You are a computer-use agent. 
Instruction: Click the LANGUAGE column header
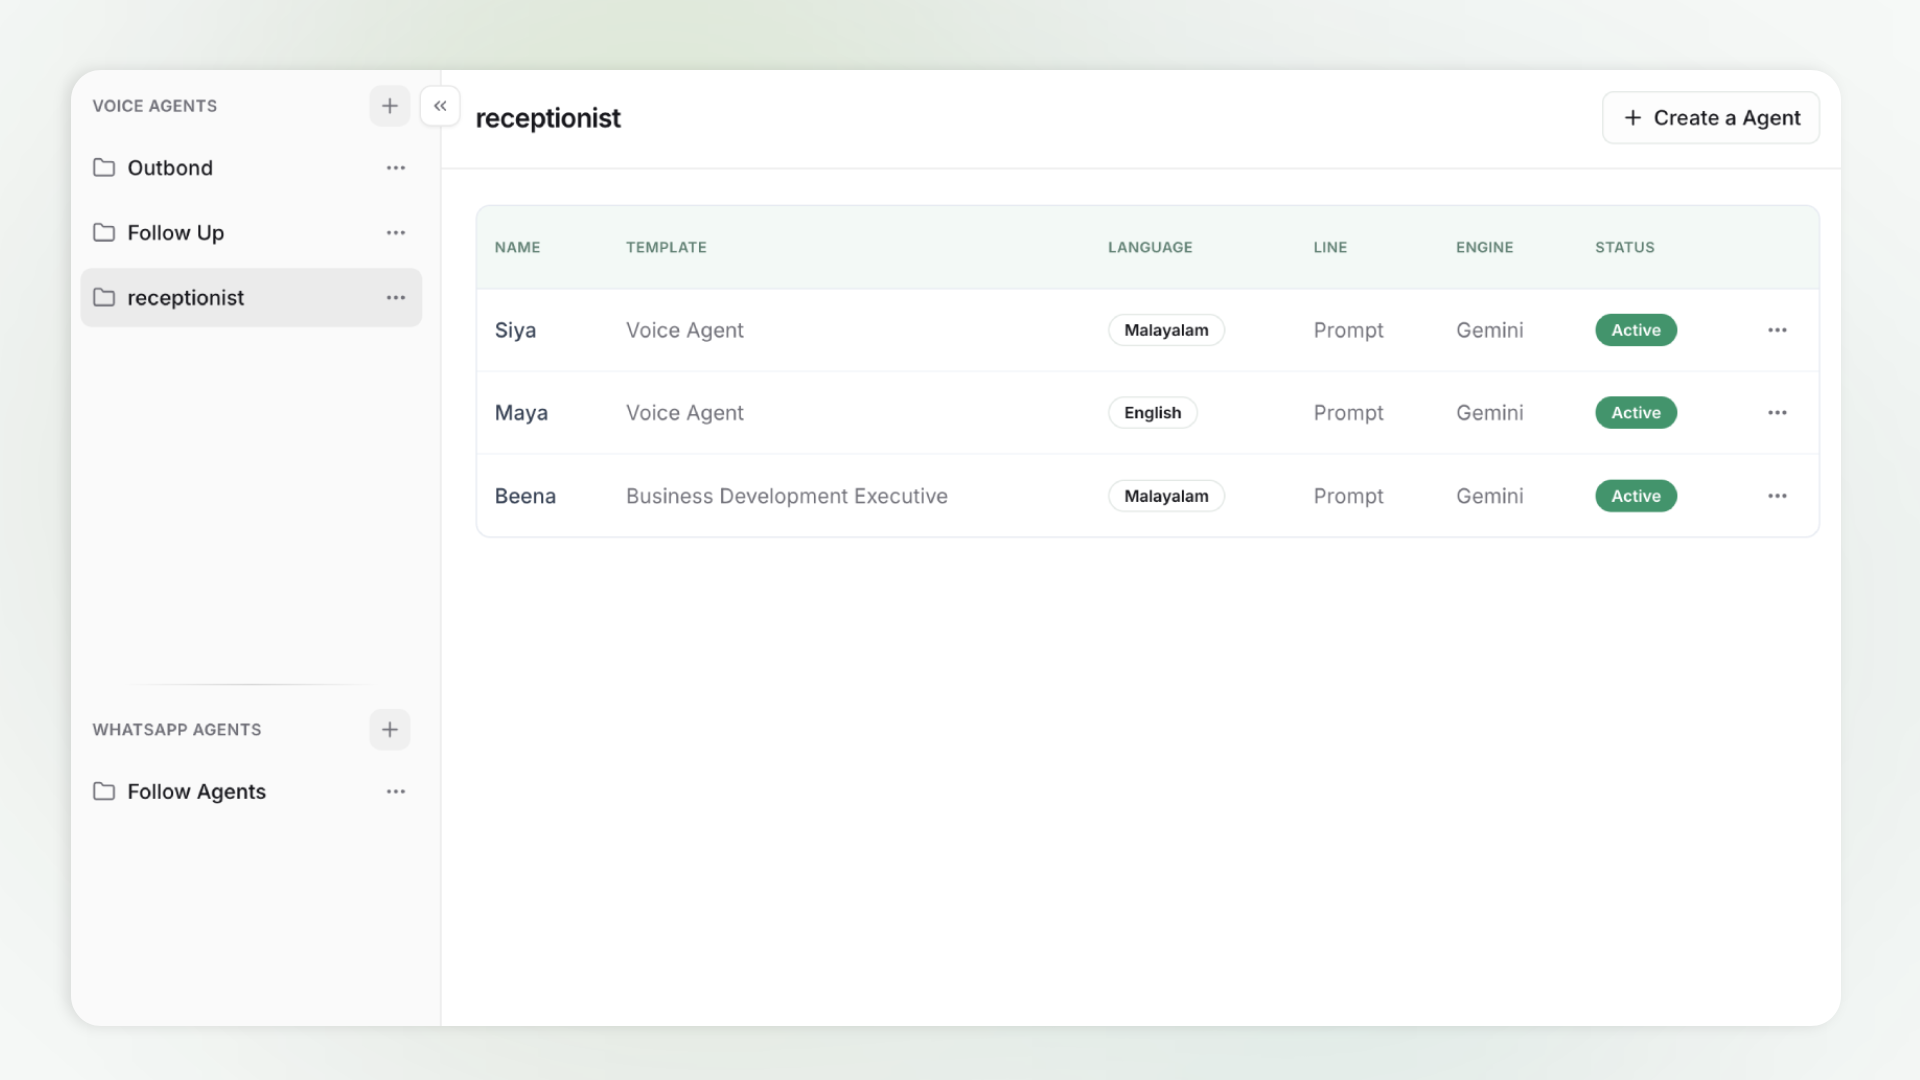click(1150, 247)
